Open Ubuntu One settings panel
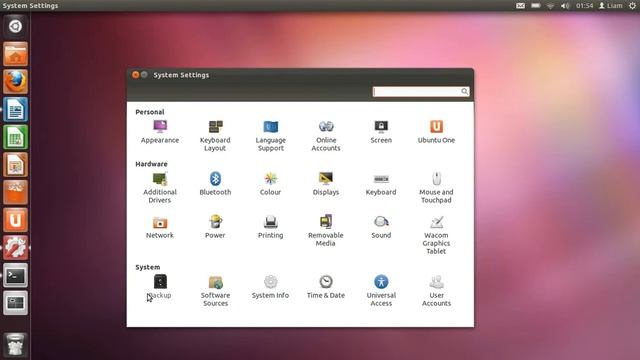This screenshot has height=360, width=640. [x=436, y=132]
